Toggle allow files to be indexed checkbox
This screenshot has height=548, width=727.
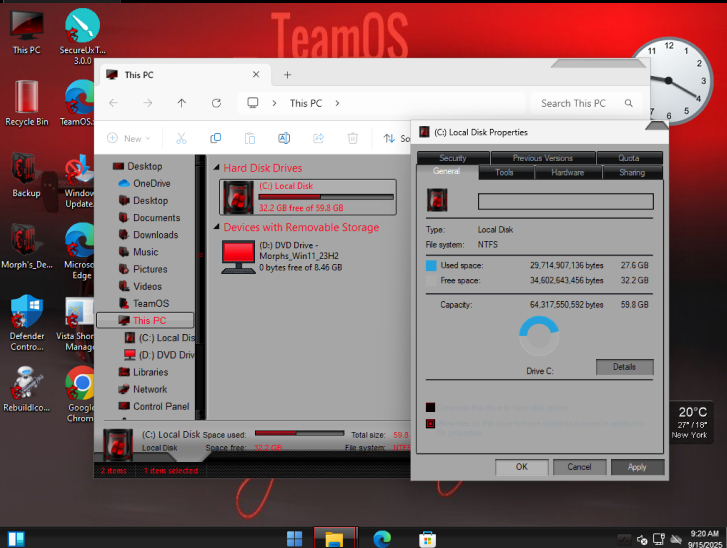click(x=430, y=423)
